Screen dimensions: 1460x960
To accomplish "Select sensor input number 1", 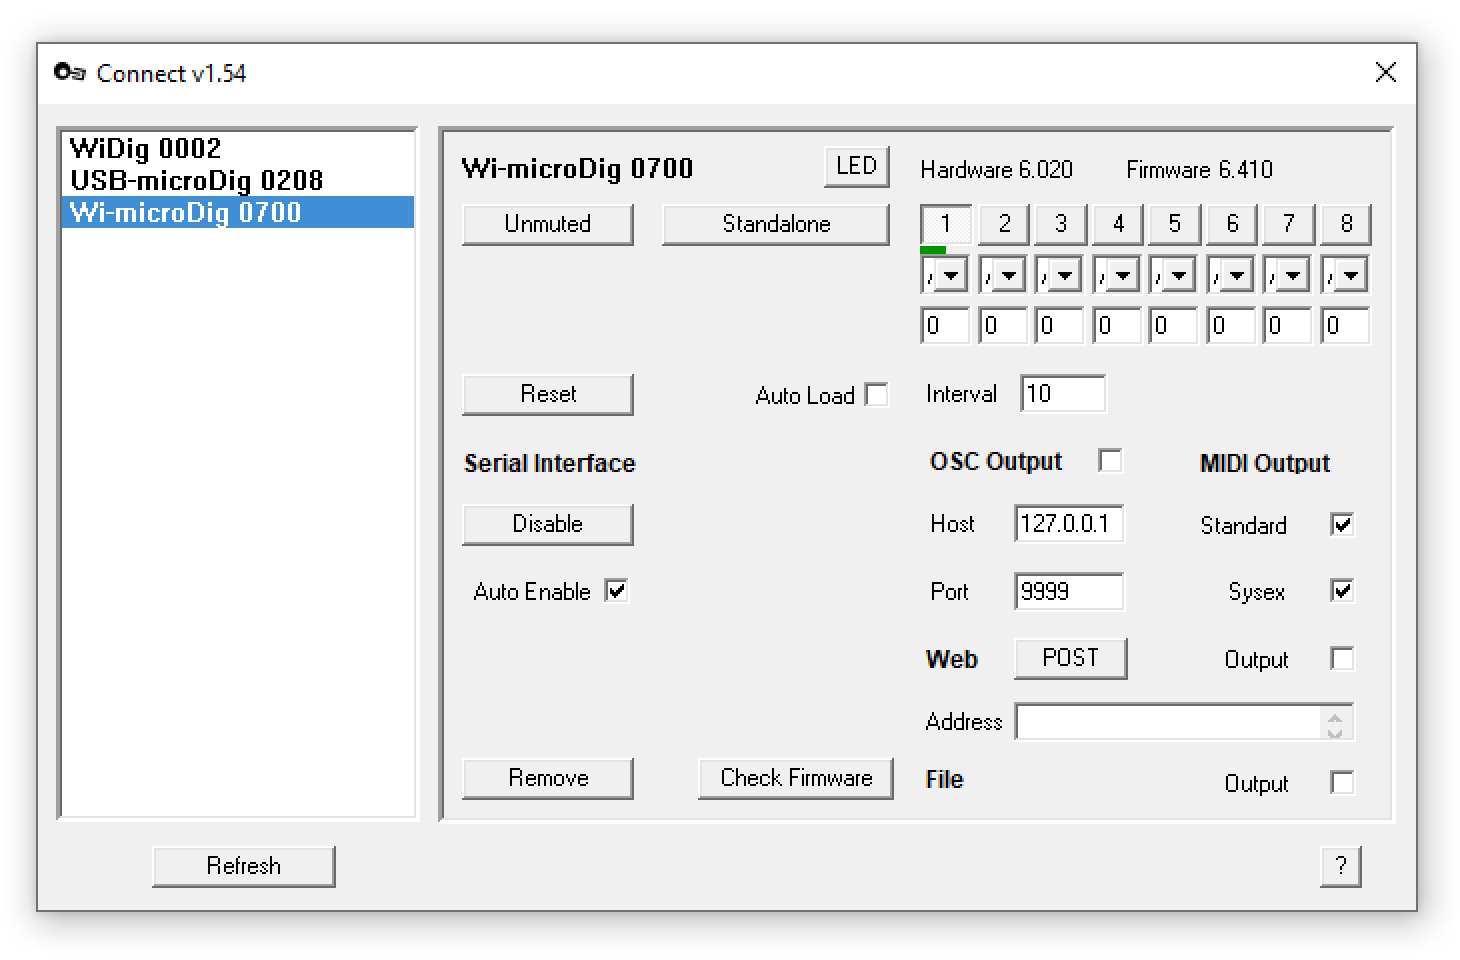I will tap(945, 224).
